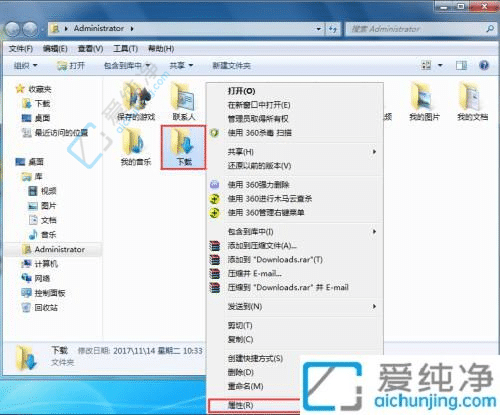Expand the 共享 toolbar dropdown

click(x=181, y=66)
